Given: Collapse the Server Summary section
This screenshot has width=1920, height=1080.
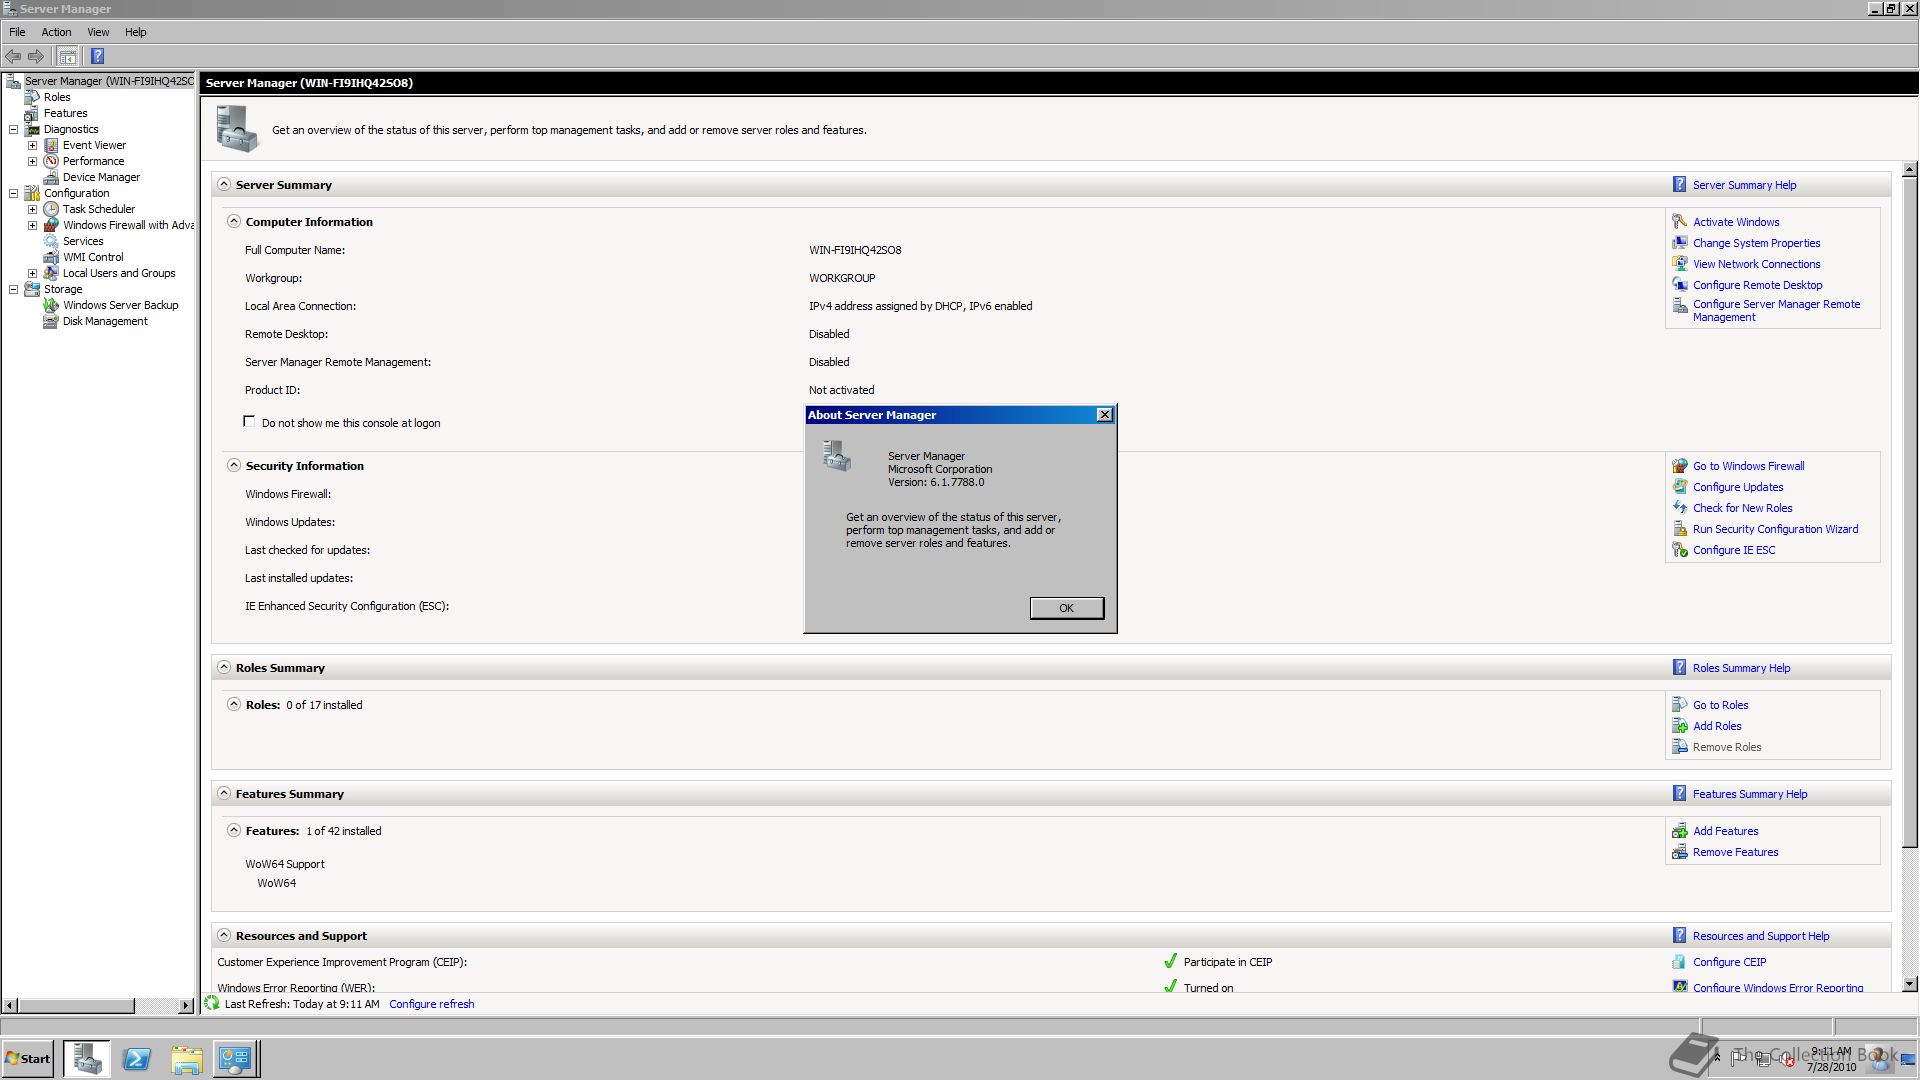Looking at the screenshot, I should (224, 184).
